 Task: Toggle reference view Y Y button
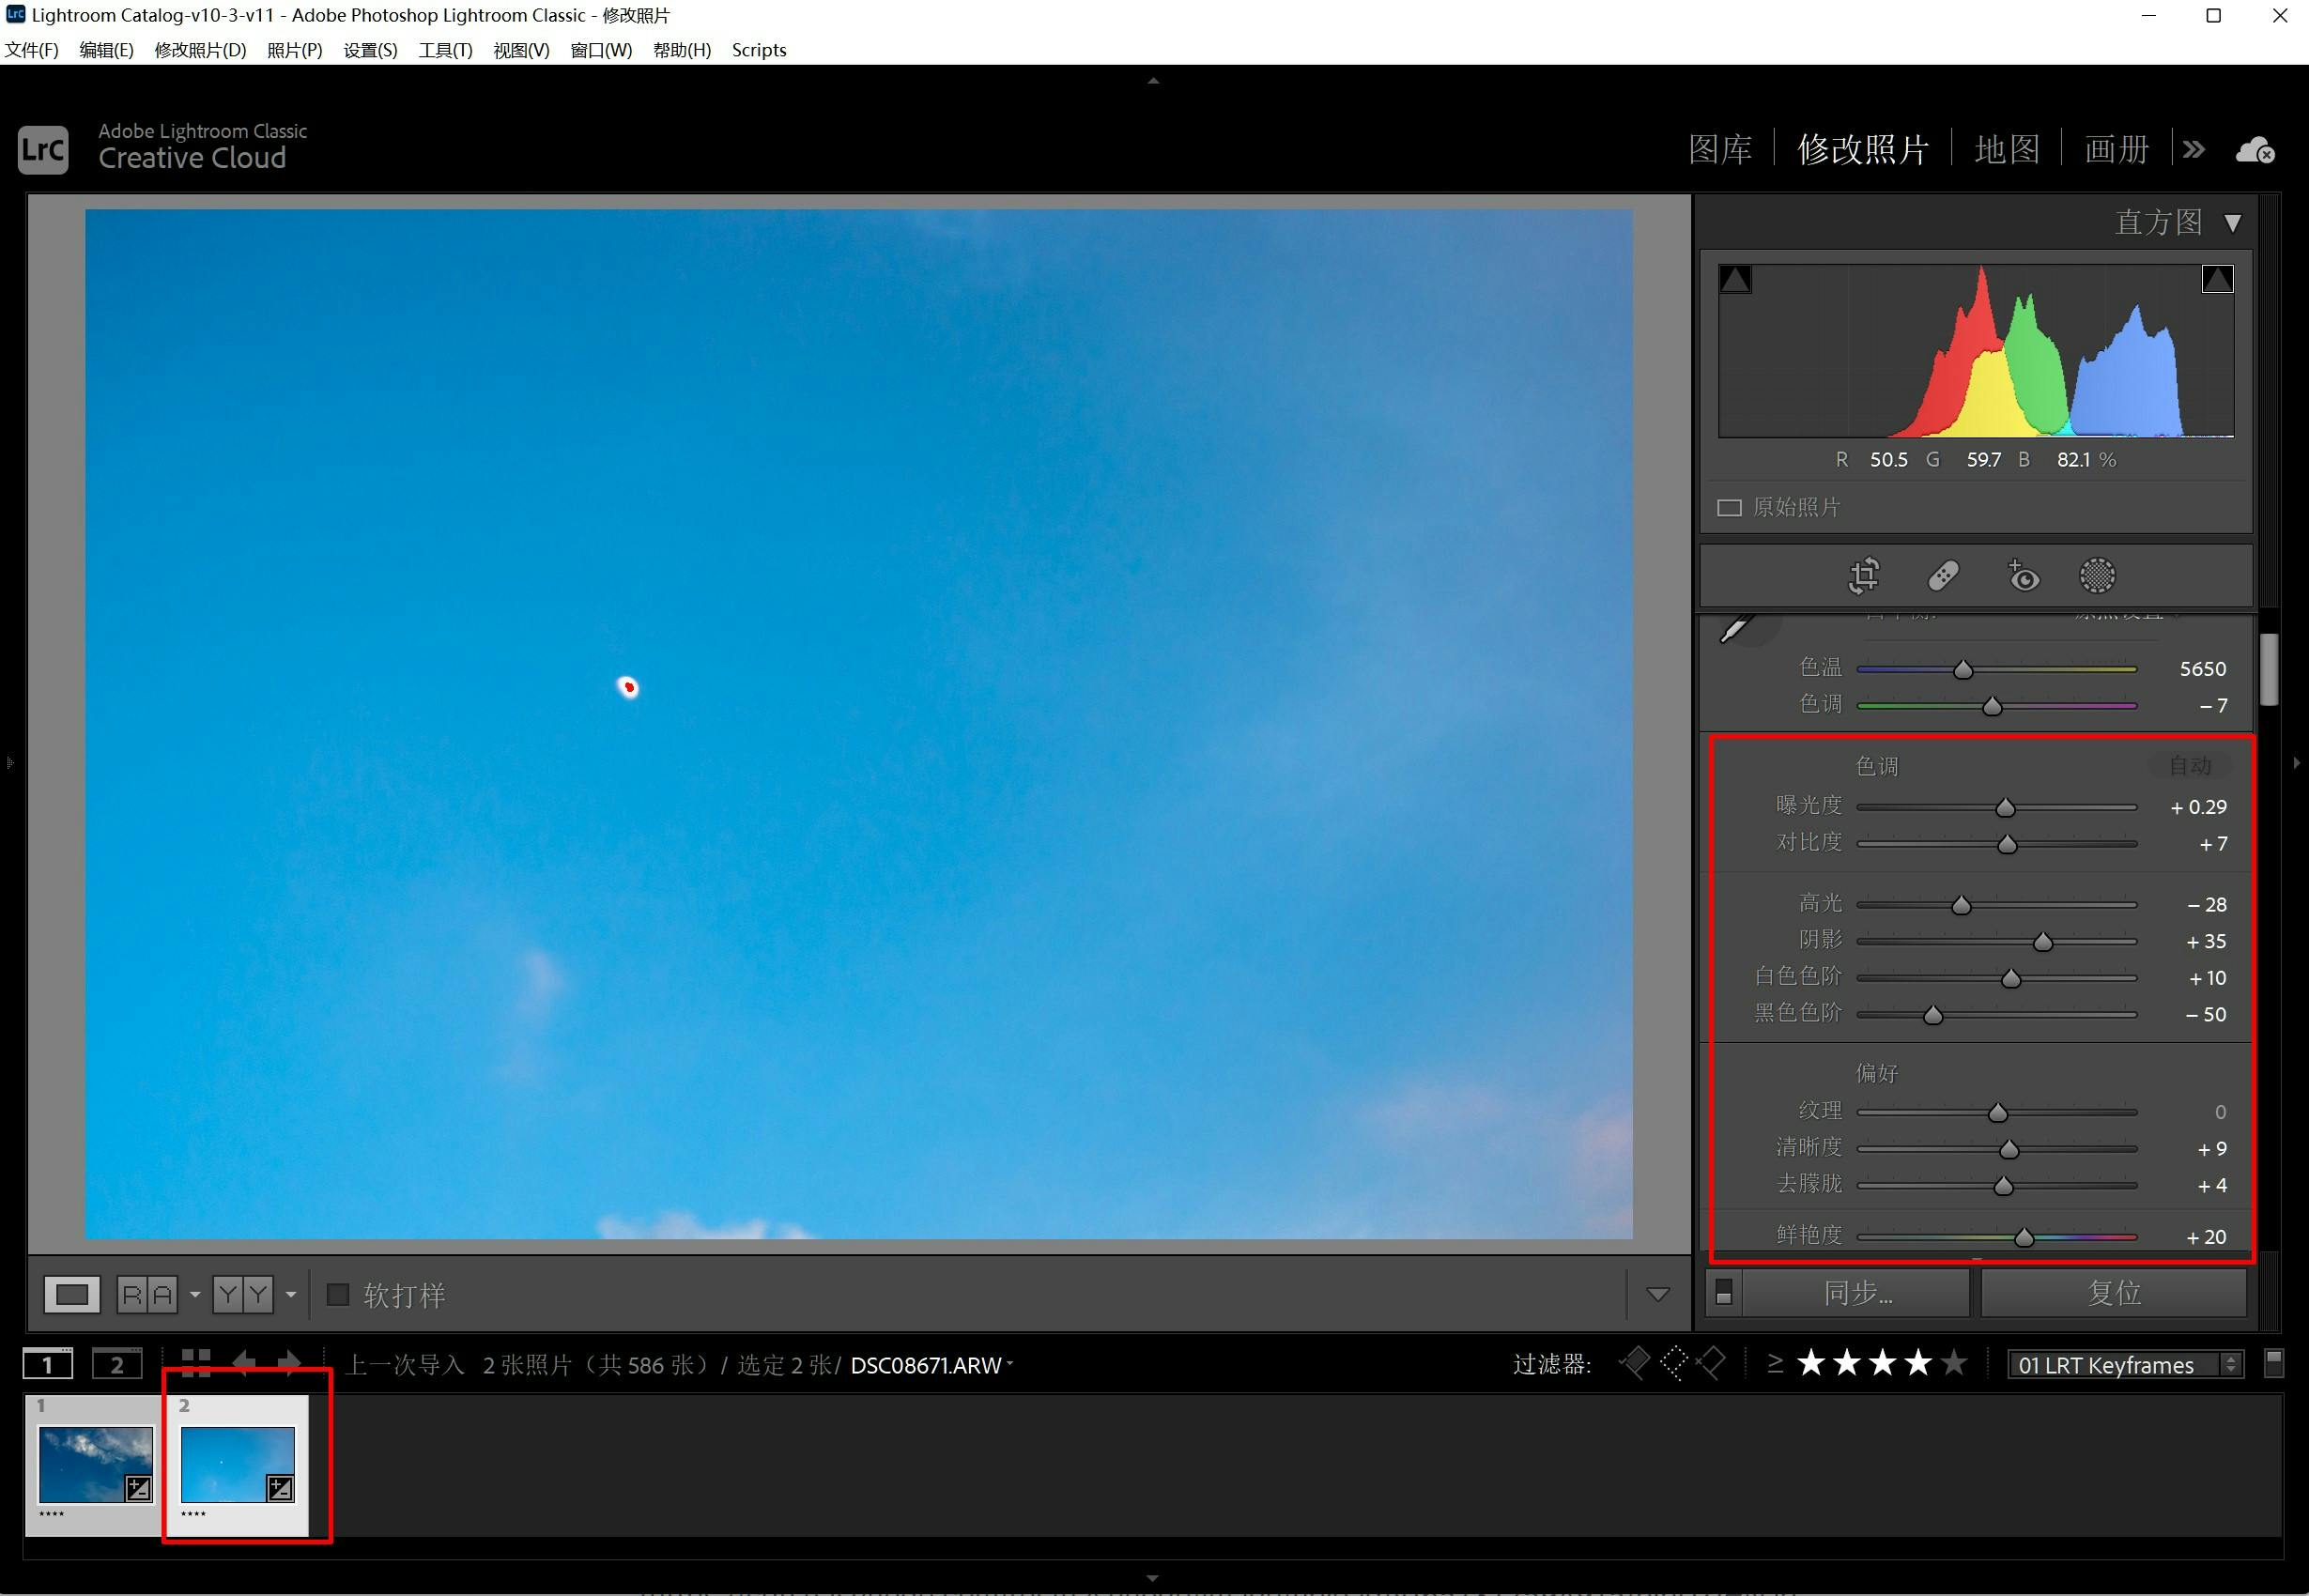click(x=243, y=1295)
